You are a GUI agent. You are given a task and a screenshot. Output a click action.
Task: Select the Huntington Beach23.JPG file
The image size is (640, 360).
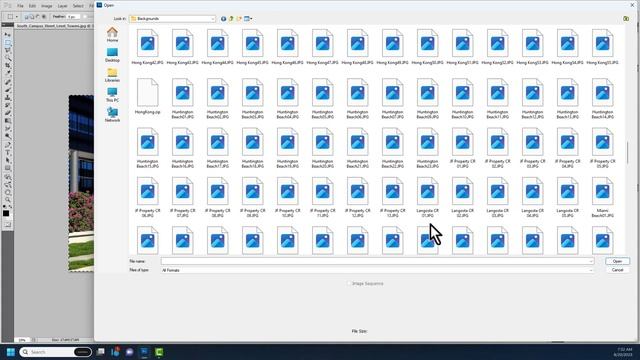tap(427, 148)
